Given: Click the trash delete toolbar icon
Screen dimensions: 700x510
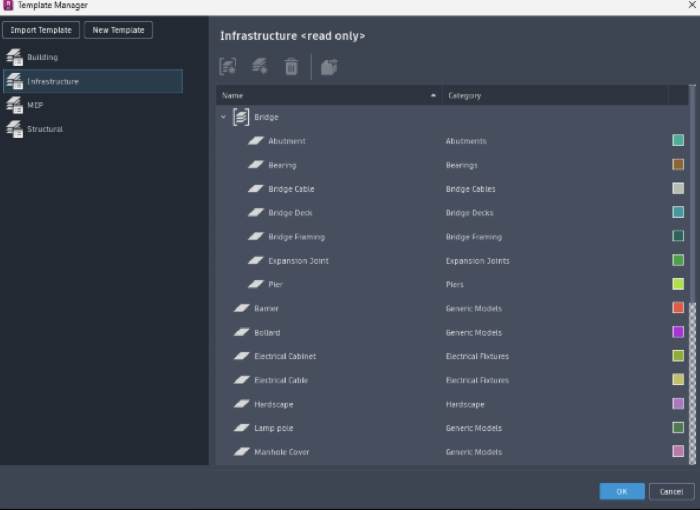Looking at the screenshot, I should (x=291, y=67).
